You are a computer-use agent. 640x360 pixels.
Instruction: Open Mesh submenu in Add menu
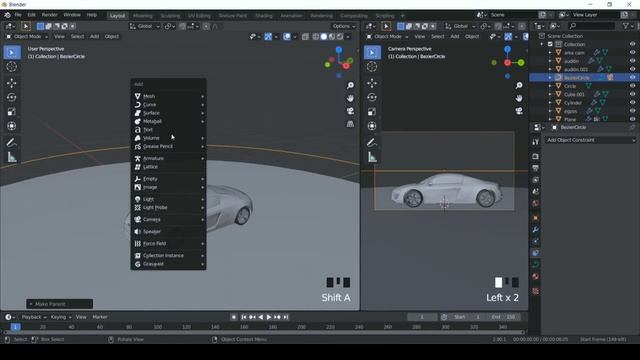point(168,96)
